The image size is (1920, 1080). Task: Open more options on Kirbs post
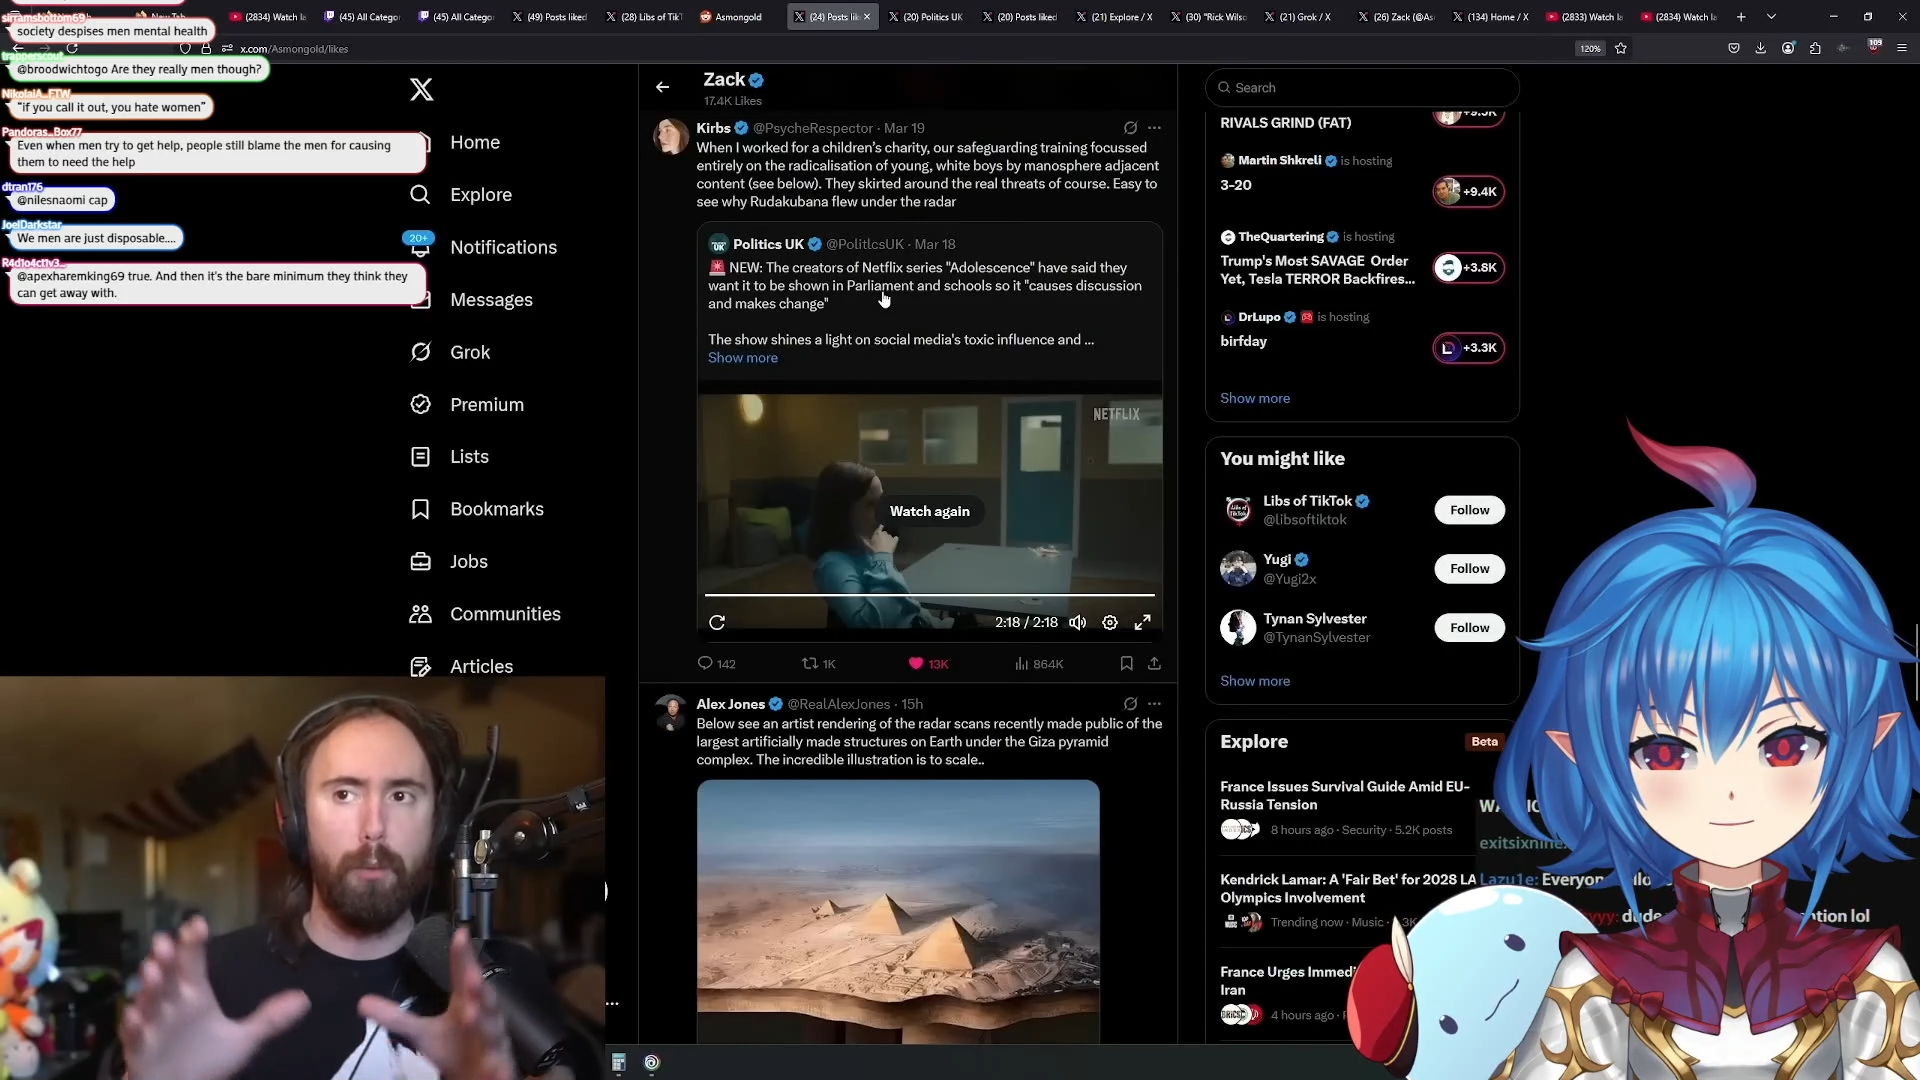click(x=1155, y=128)
